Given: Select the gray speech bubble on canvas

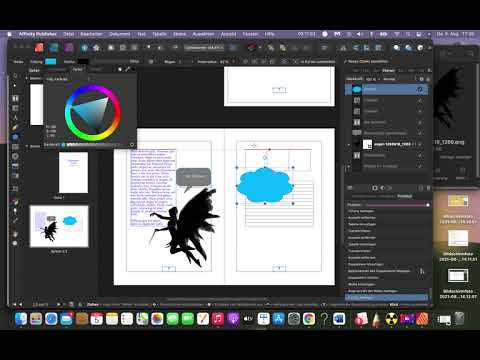Looking at the screenshot, I should pos(193,177).
